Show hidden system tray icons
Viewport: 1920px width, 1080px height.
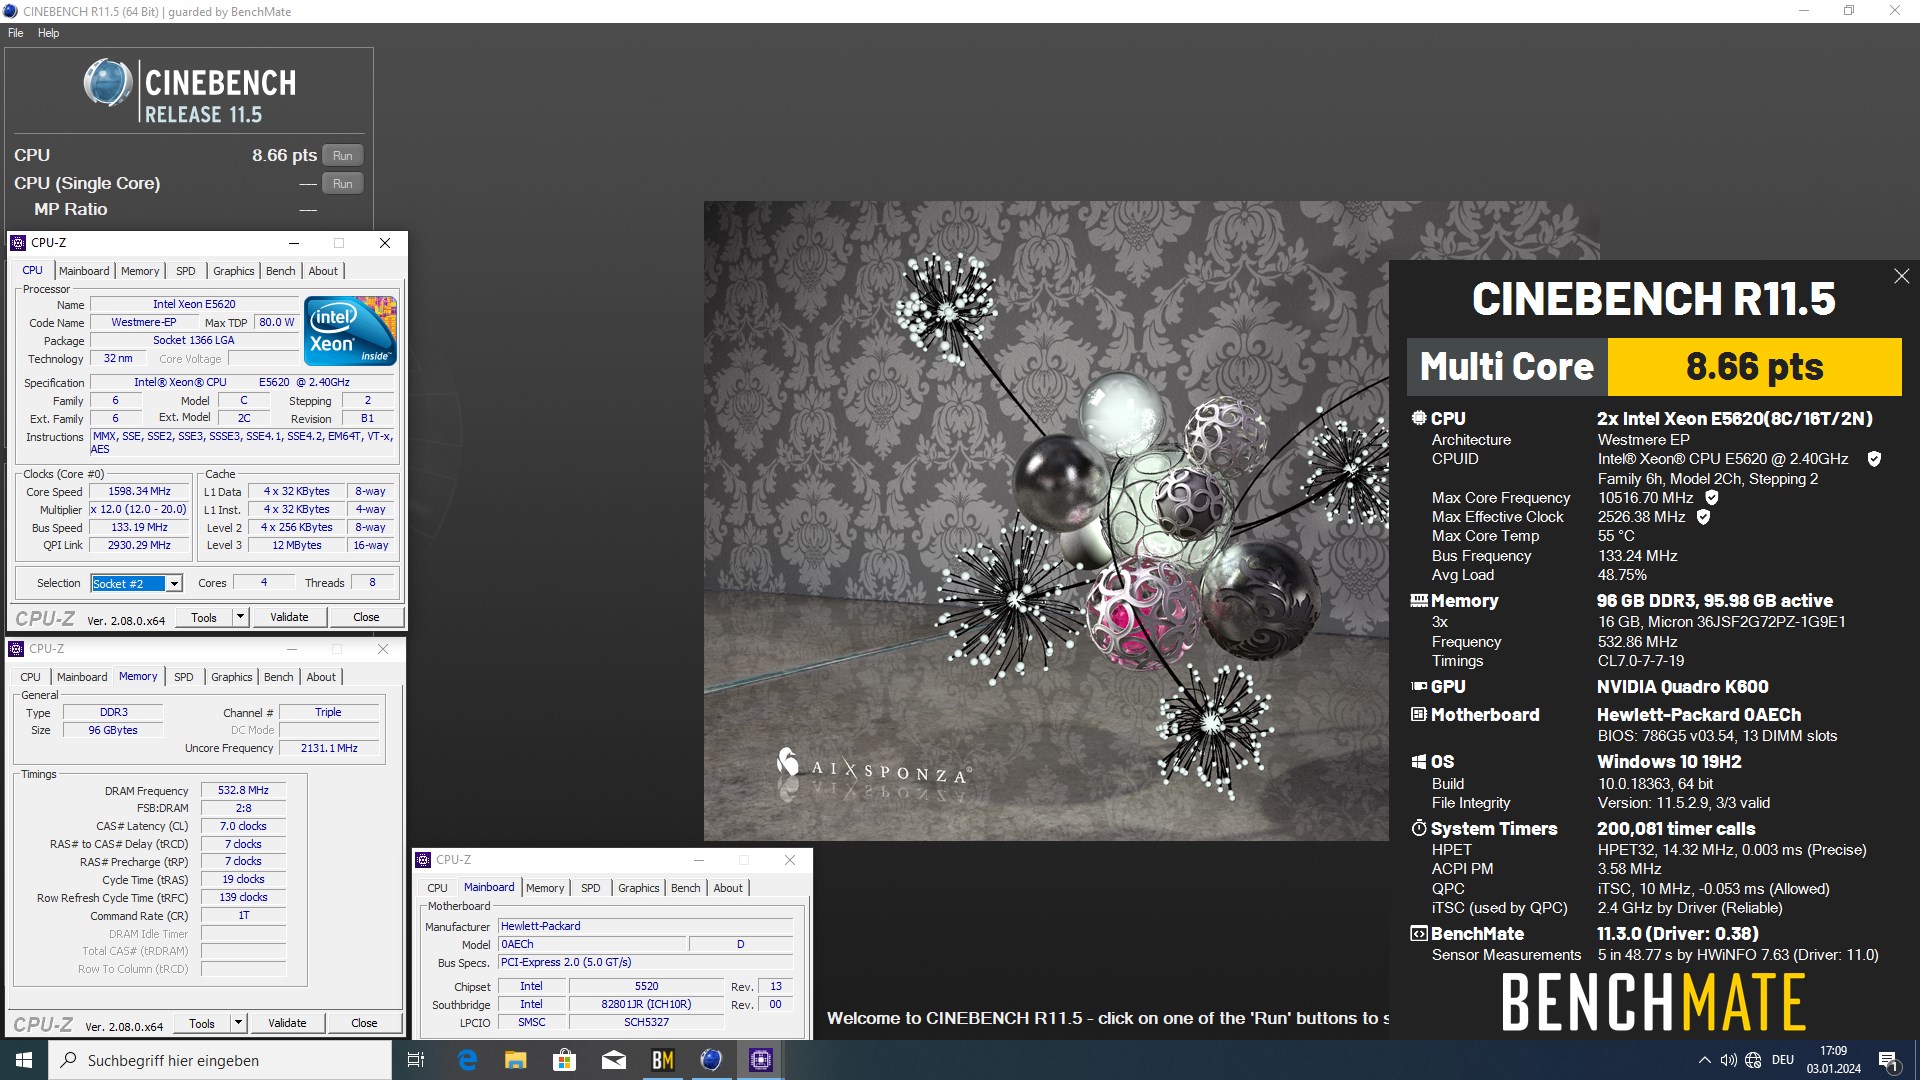click(1704, 1060)
